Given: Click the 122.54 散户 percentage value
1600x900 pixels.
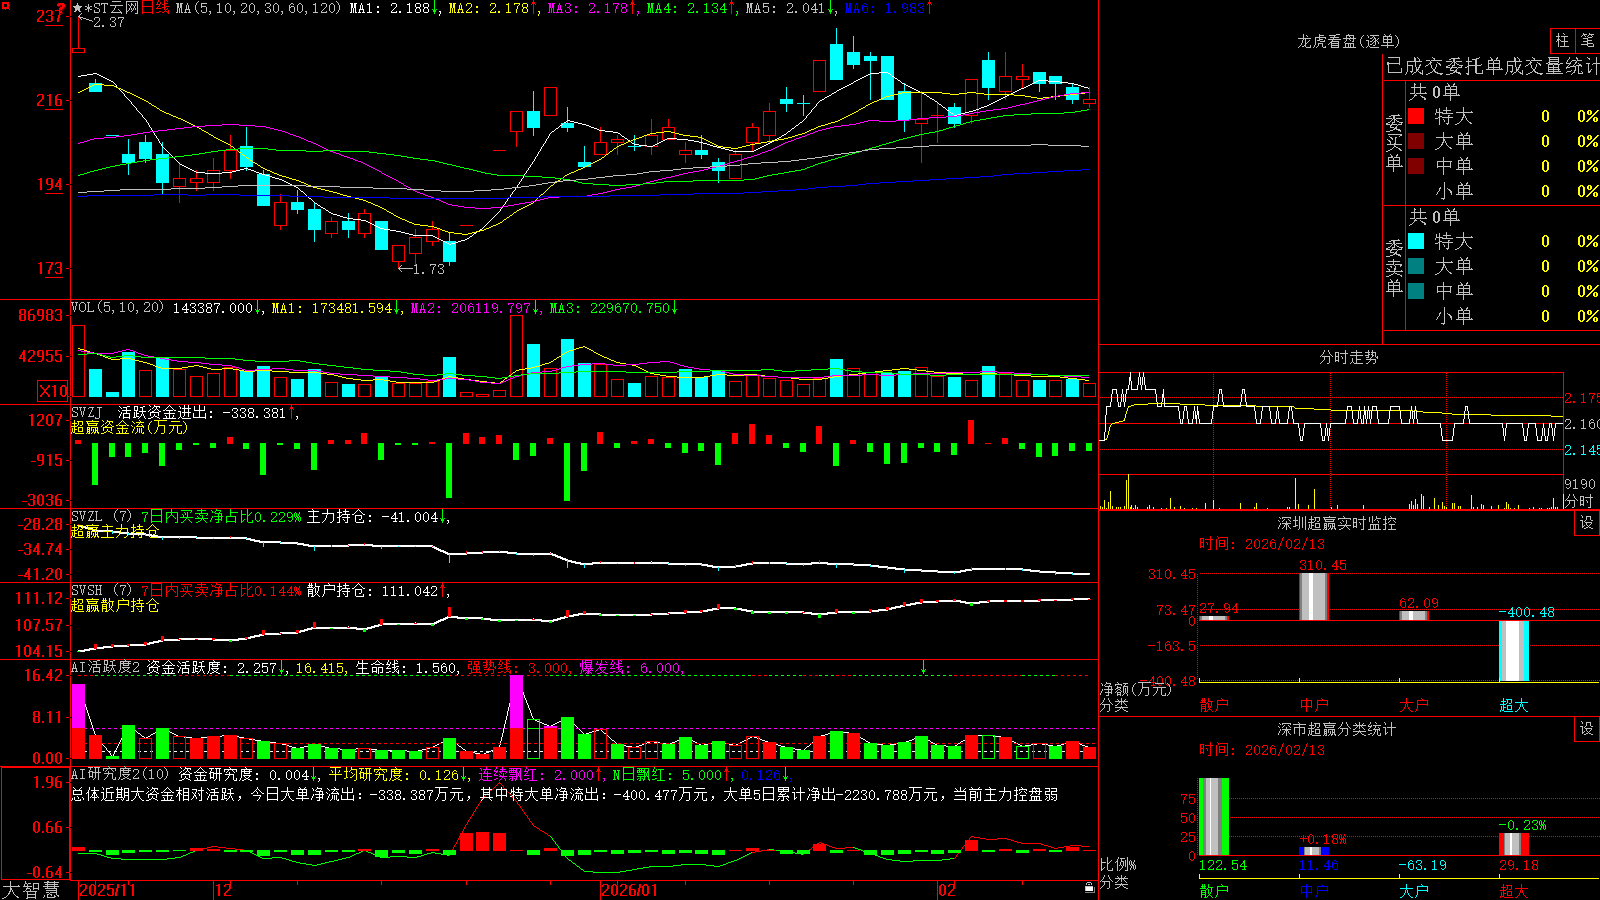Looking at the screenshot, I should pos(1223,865).
